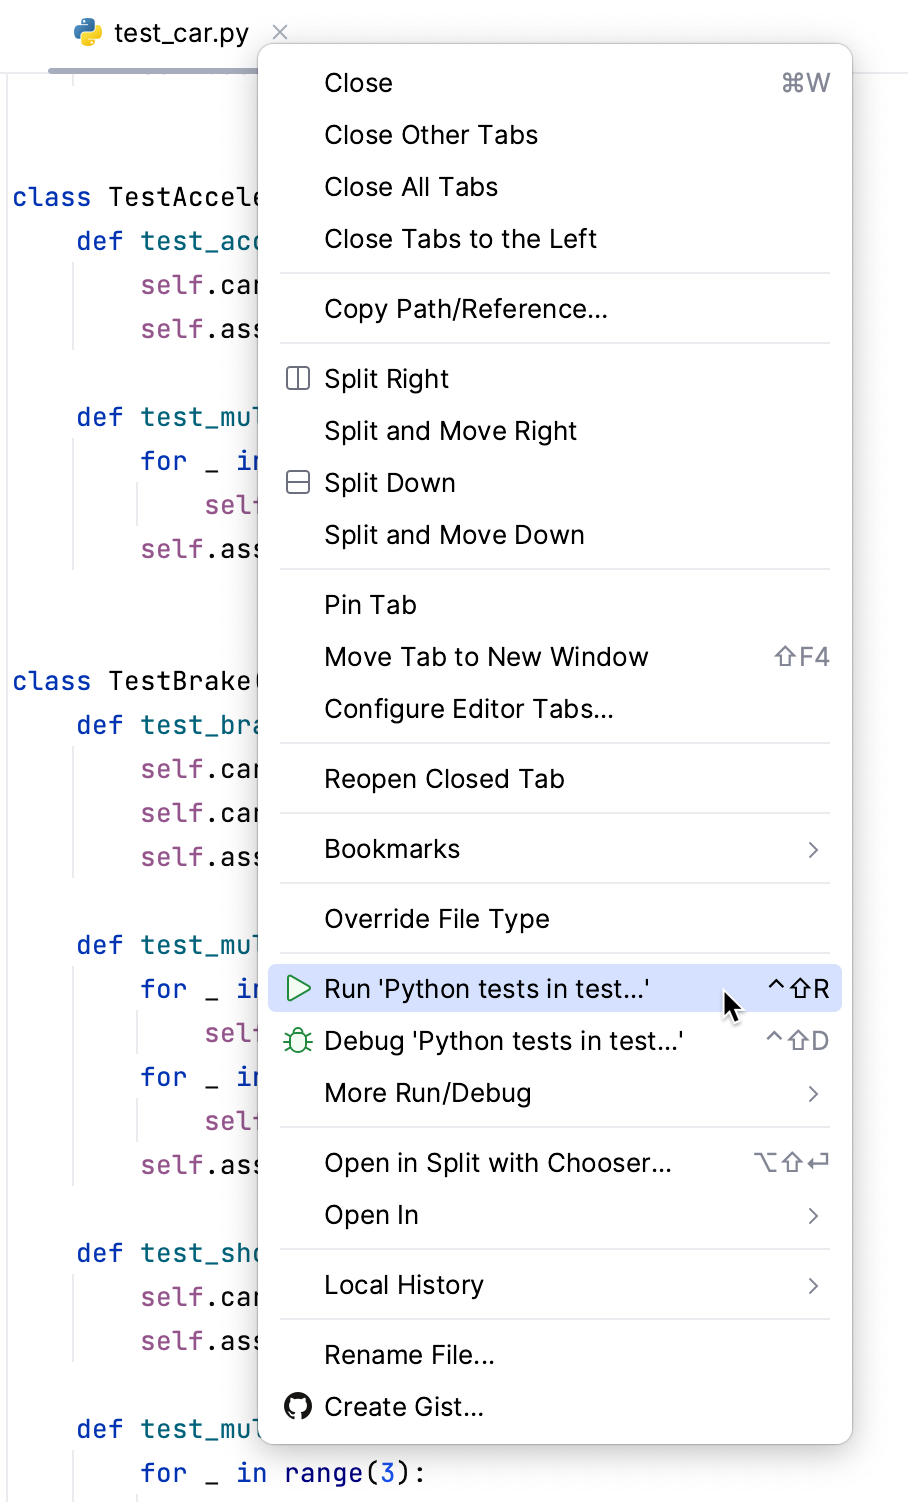Move Tab to New Window
Image resolution: width=908 pixels, height=1502 pixels.
(486, 656)
